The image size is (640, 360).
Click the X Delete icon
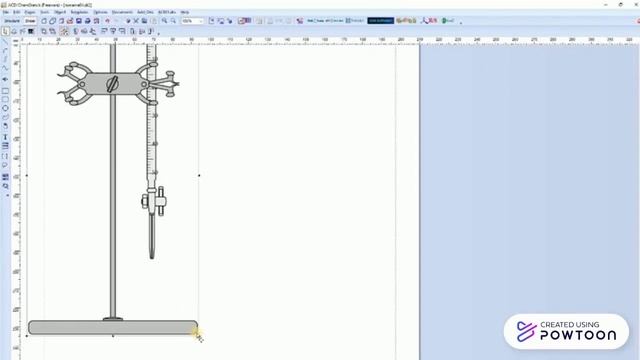pyautogui.click(x=136, y=21)
